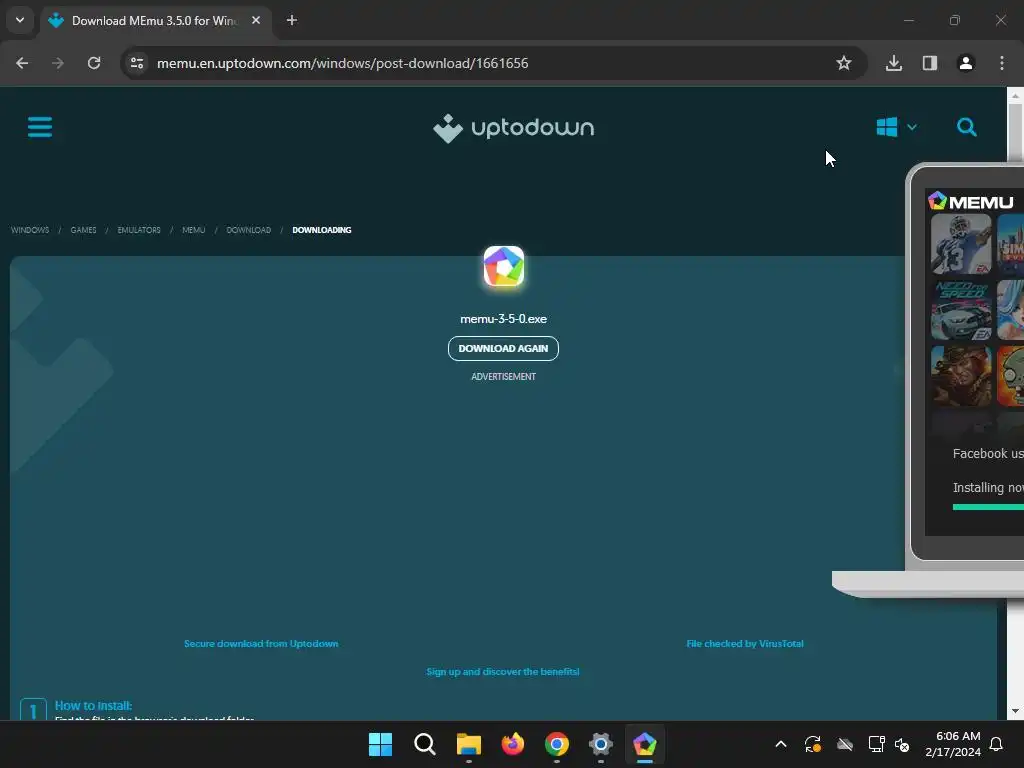Click the football game thumbnail in MEmu ad
Image resolution: width=1024 pixels, height=768 pixels.
[x=961, y=244]
